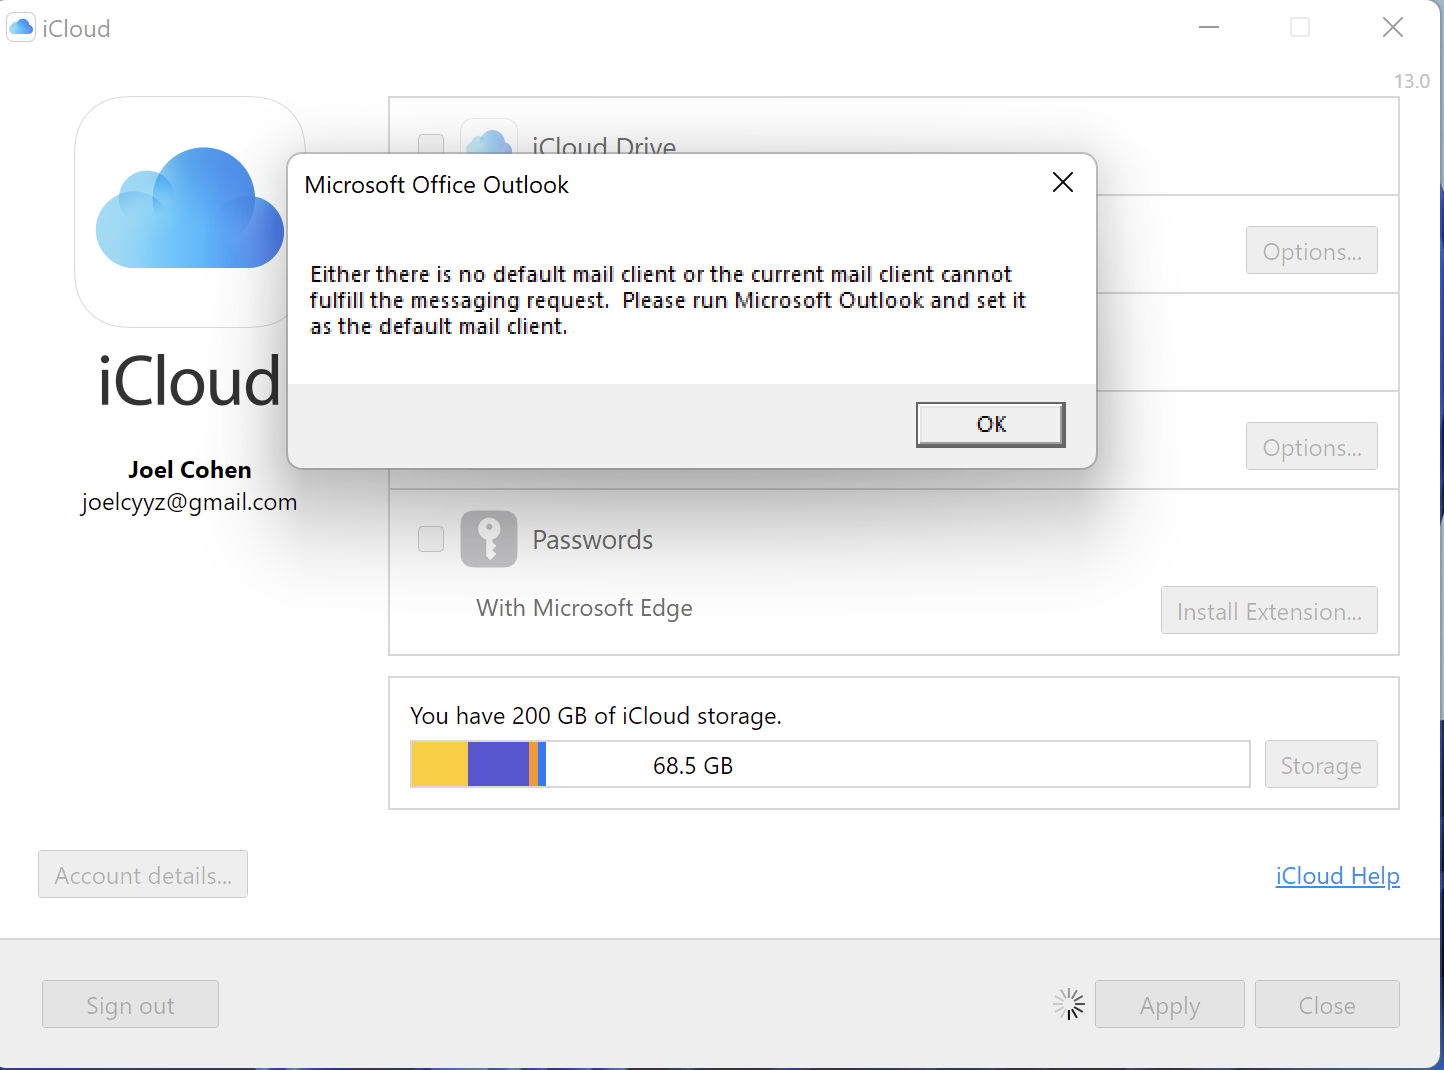Image resolution: width=1444 pixels, height=1070 pixels.
Task: Click the Close button at the bottom
Action: 1327,1004
